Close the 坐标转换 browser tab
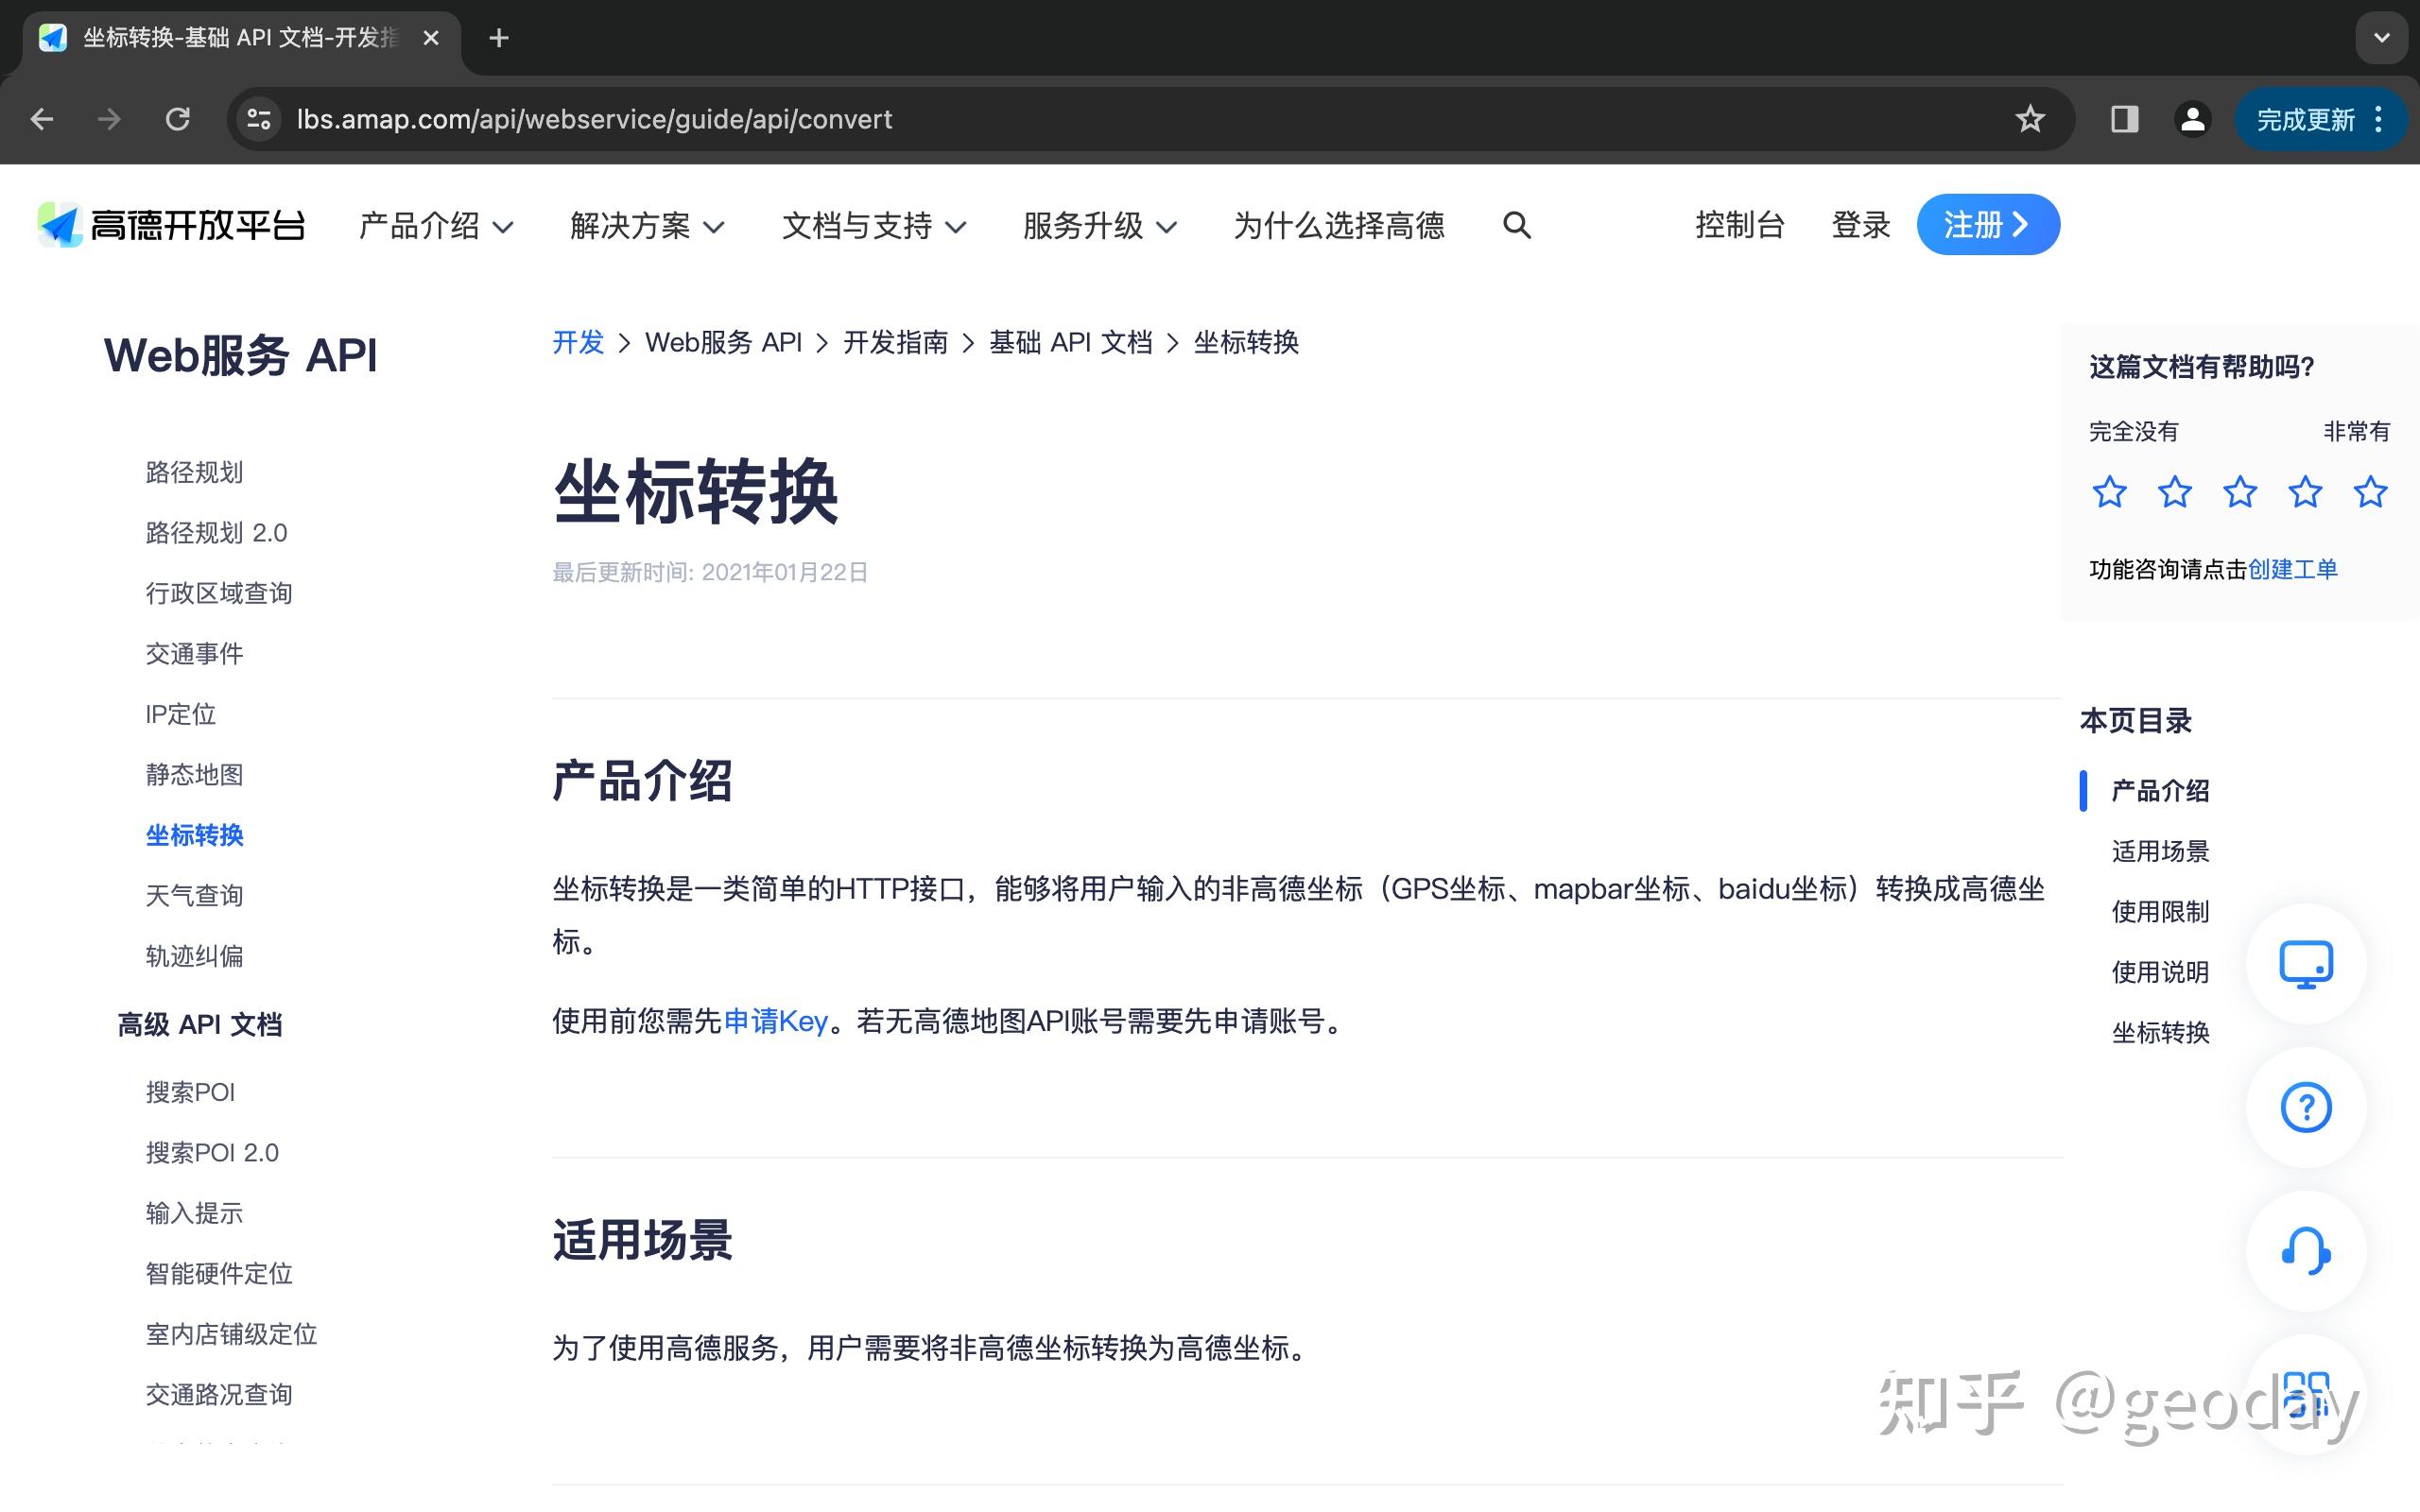2420x1512 pixels. [x=431, y=38]
